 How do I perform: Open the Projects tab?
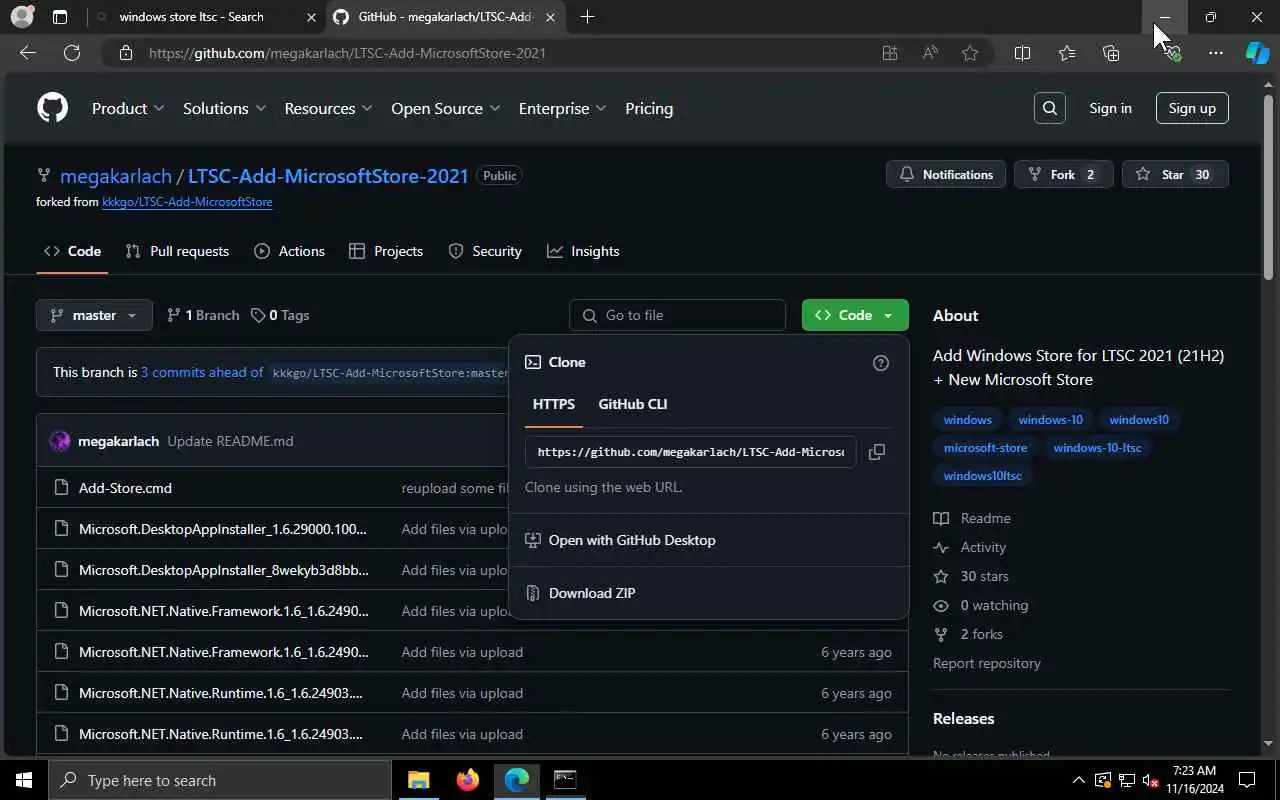click(x=386, y=251)
